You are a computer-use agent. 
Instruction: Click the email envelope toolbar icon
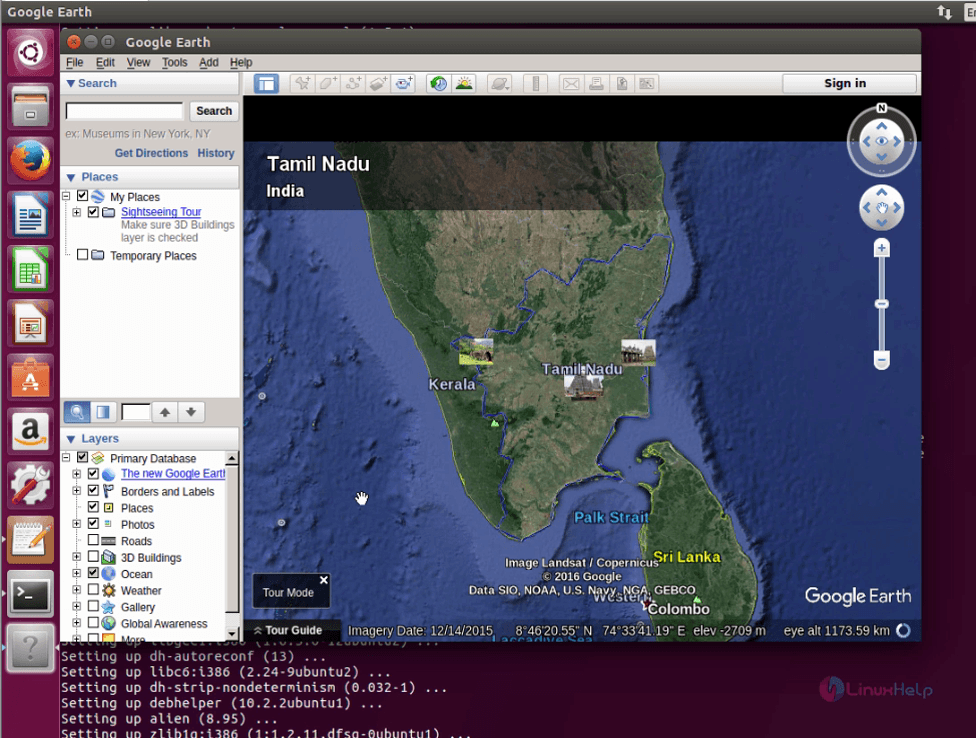(x=570, y=84)
